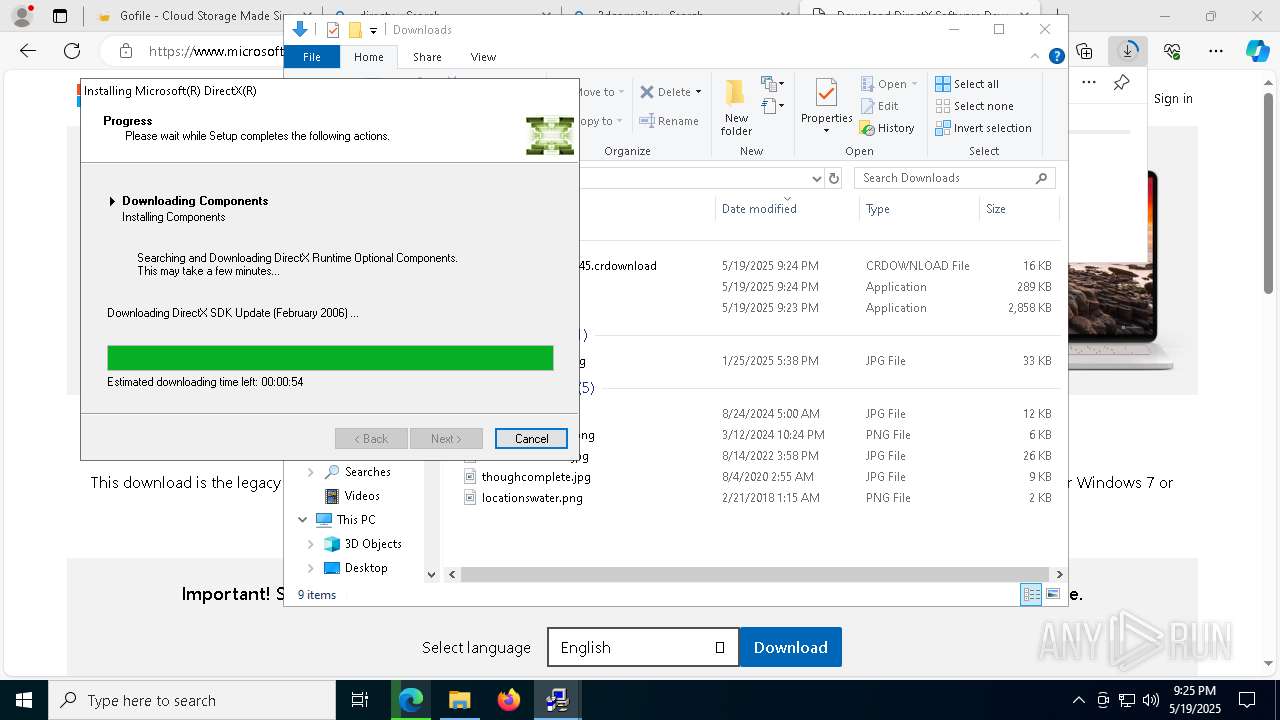Click Edit in the Open group
Viewport: 1280px width, 720px height.
click(880, 106)
